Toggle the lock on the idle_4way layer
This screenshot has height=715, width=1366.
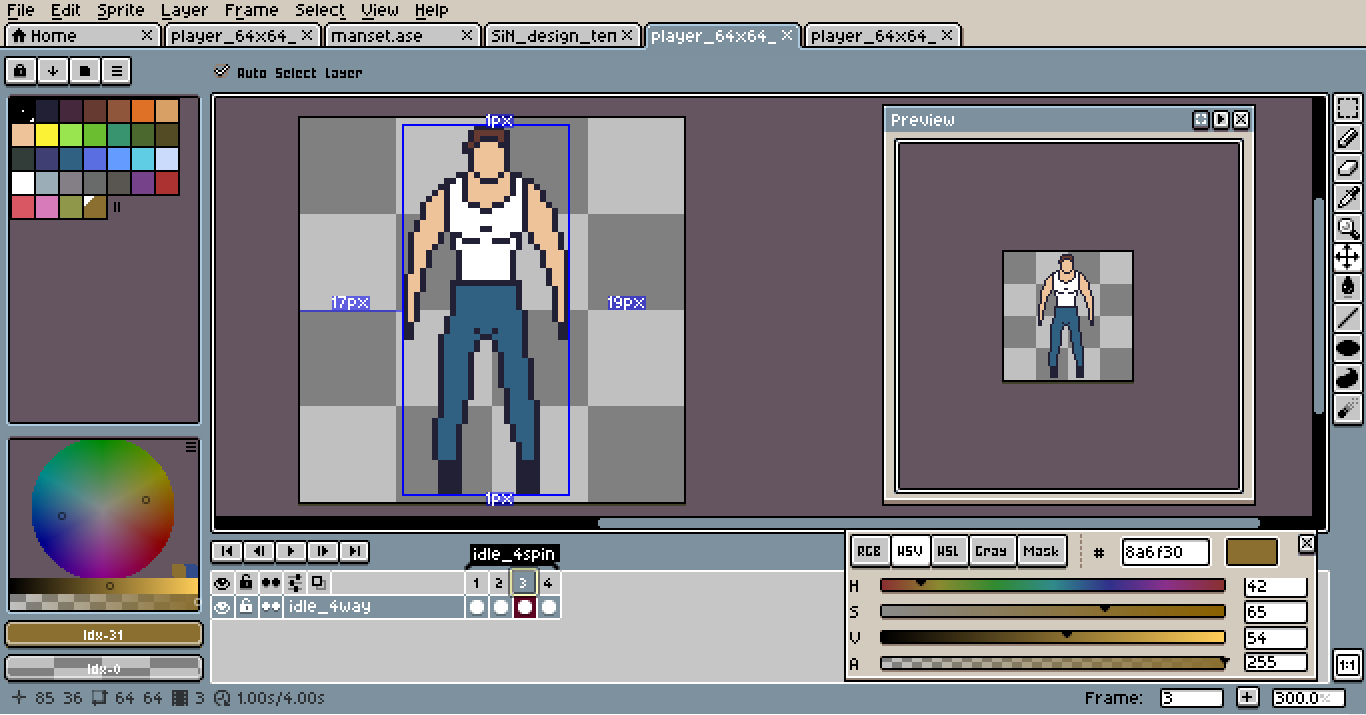tap(246, 607)
